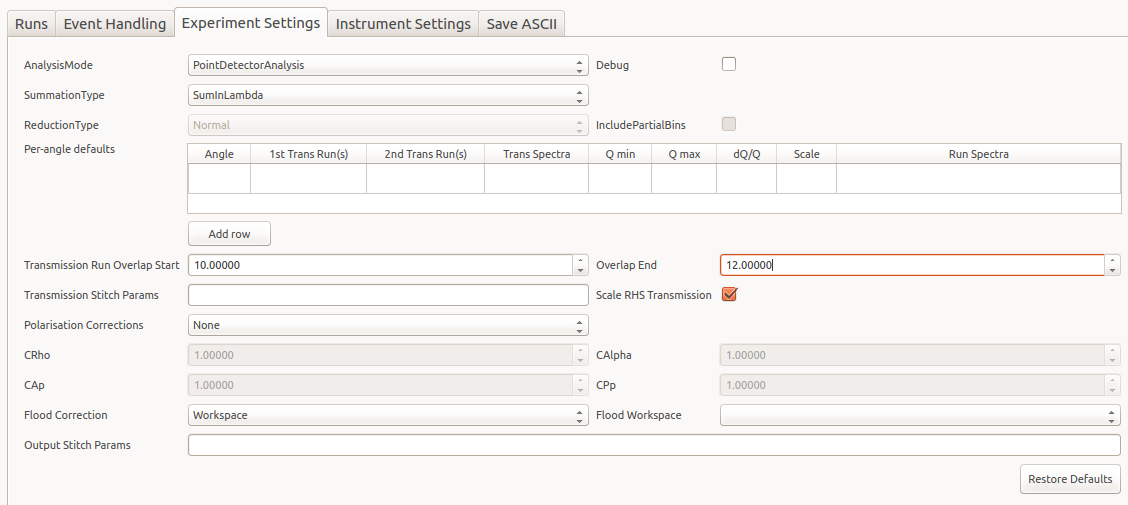This screenshot has width=1128, height=505.
Task: Expand the SummationType combo box
Action: 387,95
